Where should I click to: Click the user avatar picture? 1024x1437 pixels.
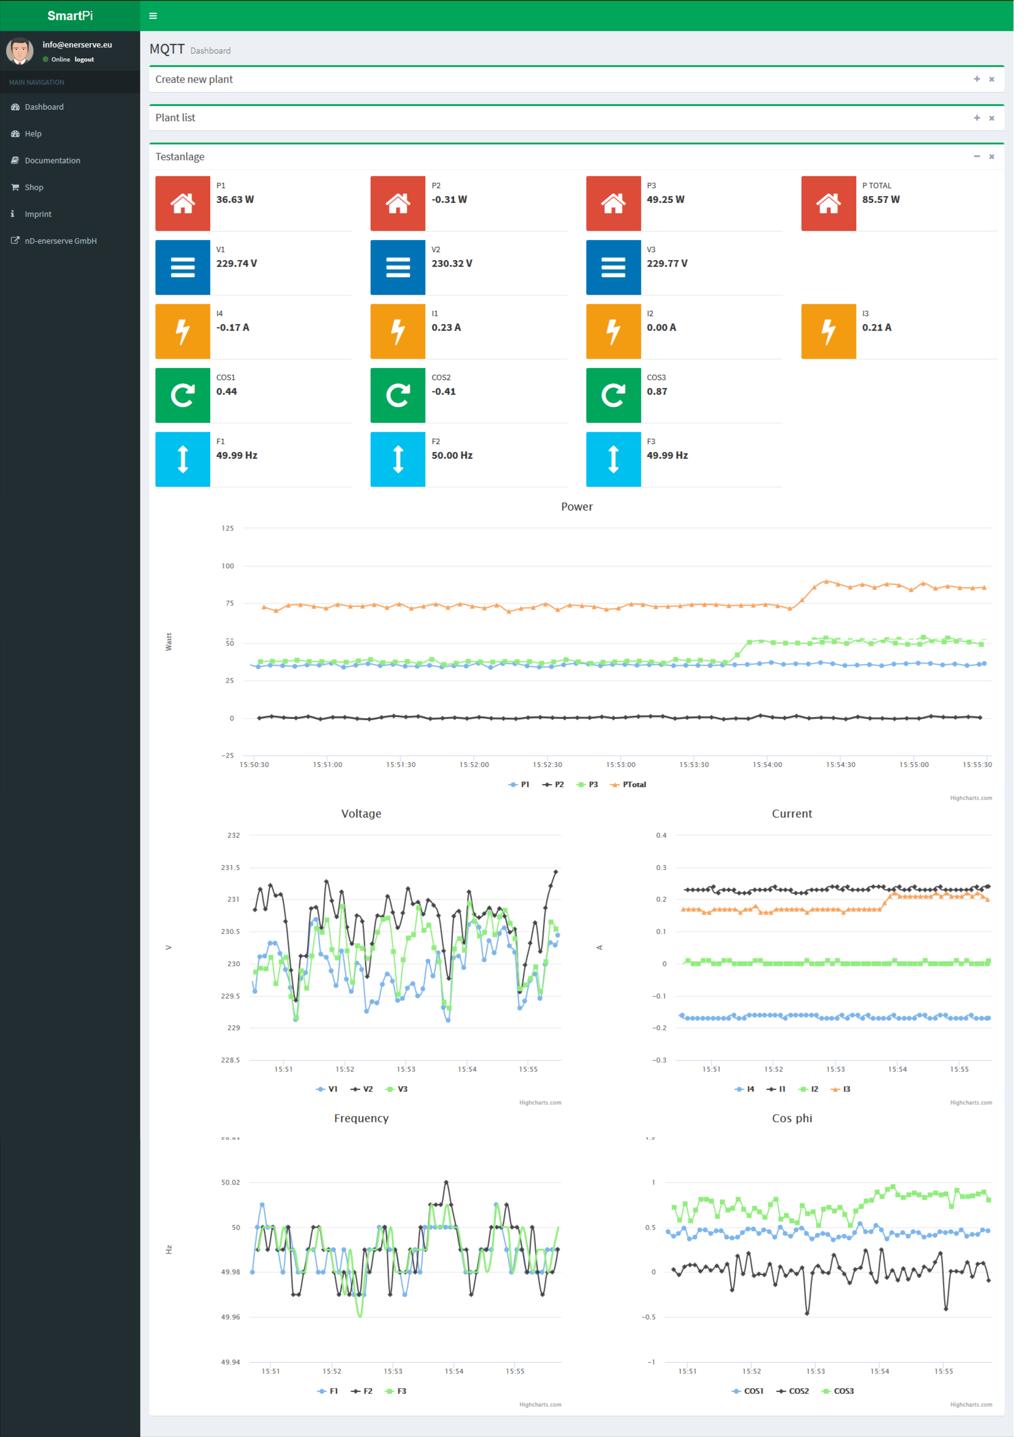(20, 51)
